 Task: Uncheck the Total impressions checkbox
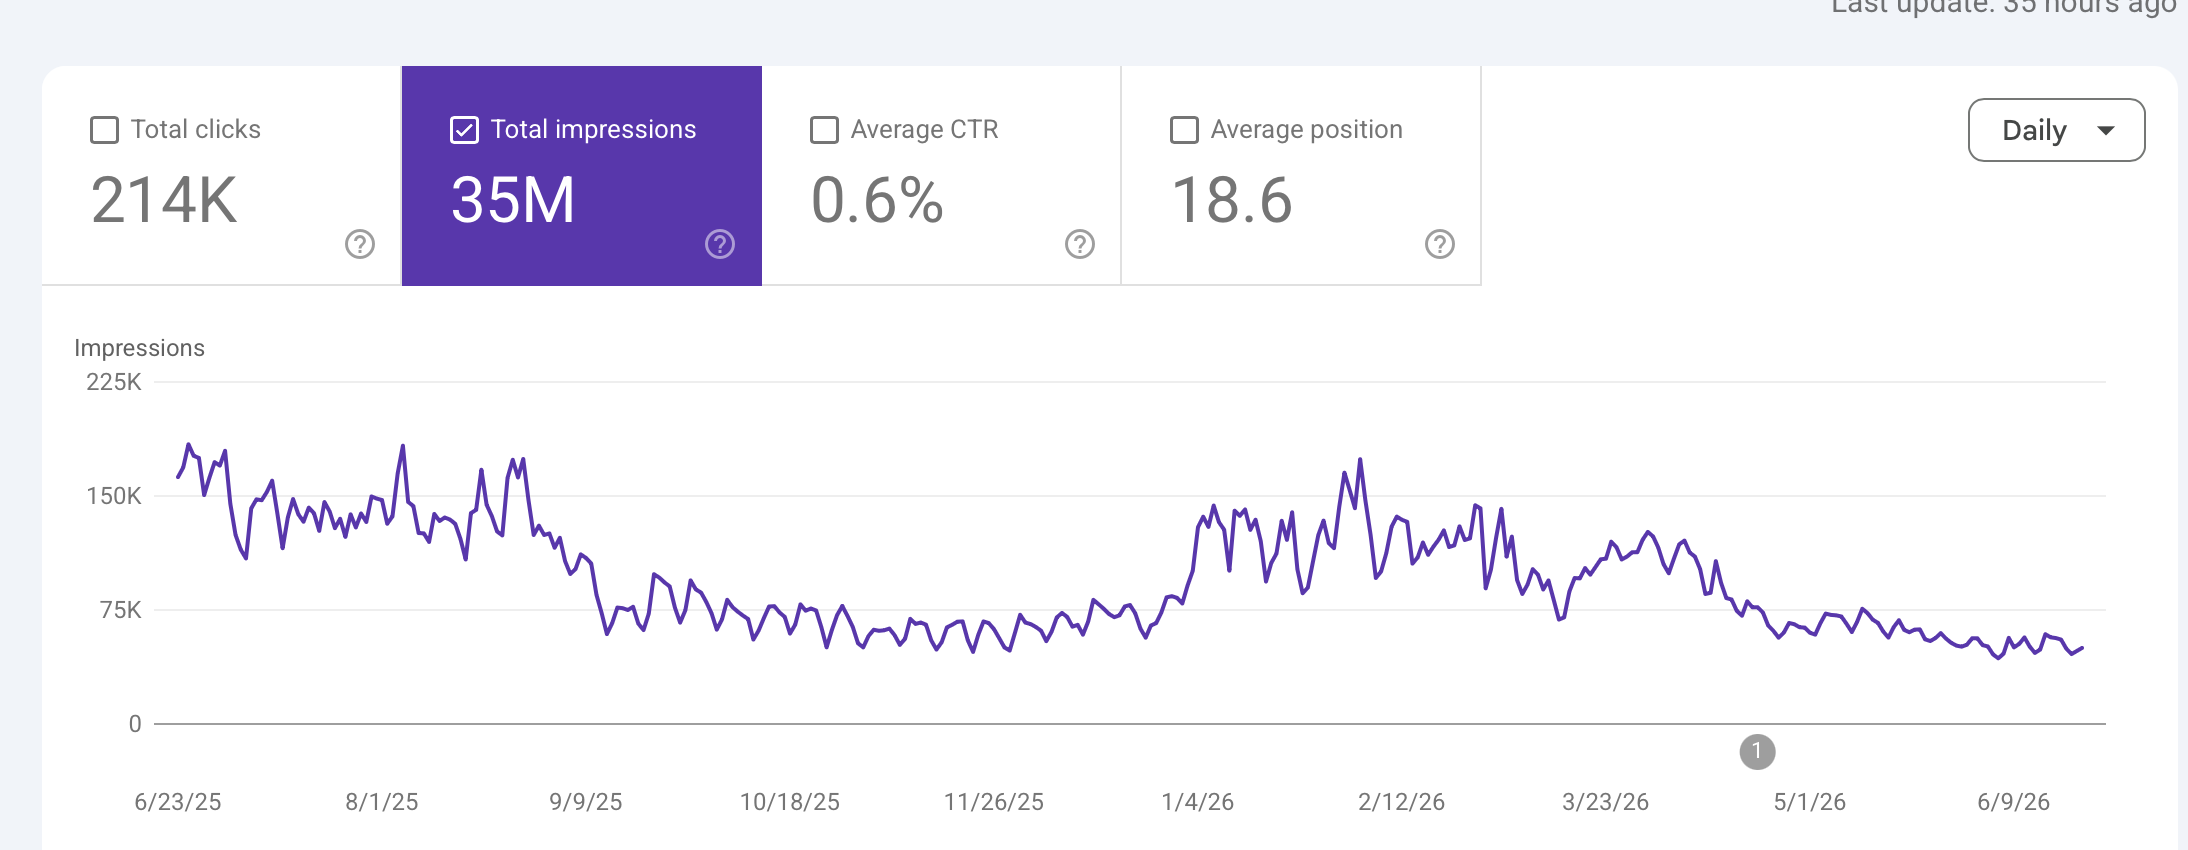(x=464, y=130)
